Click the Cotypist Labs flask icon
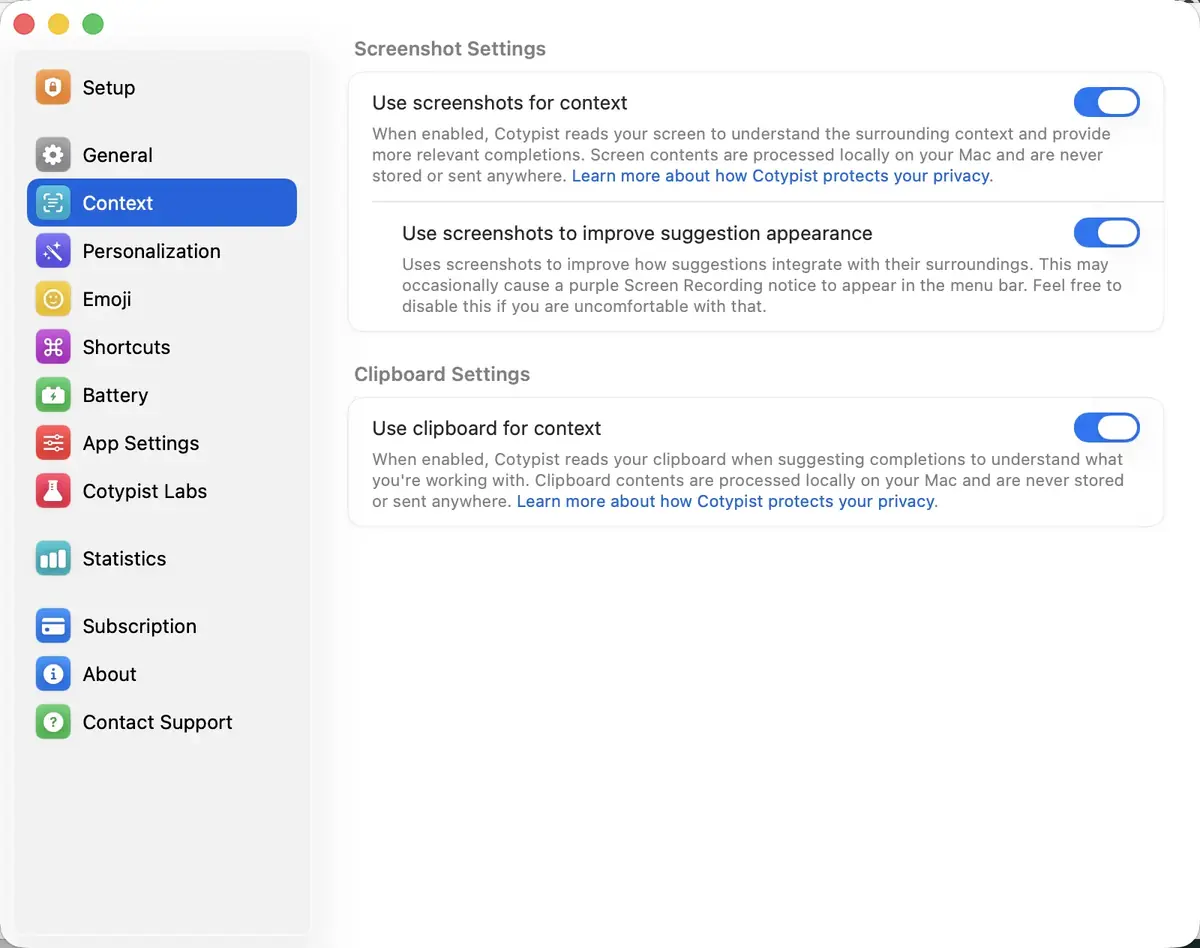This screenshot has height=948, width=1200. (x=53, y=491)
